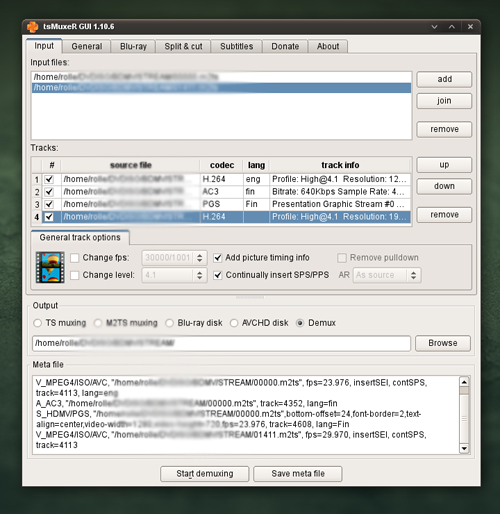Select TS muxing output option
This screenshot has height=514, width=500.
37,323
